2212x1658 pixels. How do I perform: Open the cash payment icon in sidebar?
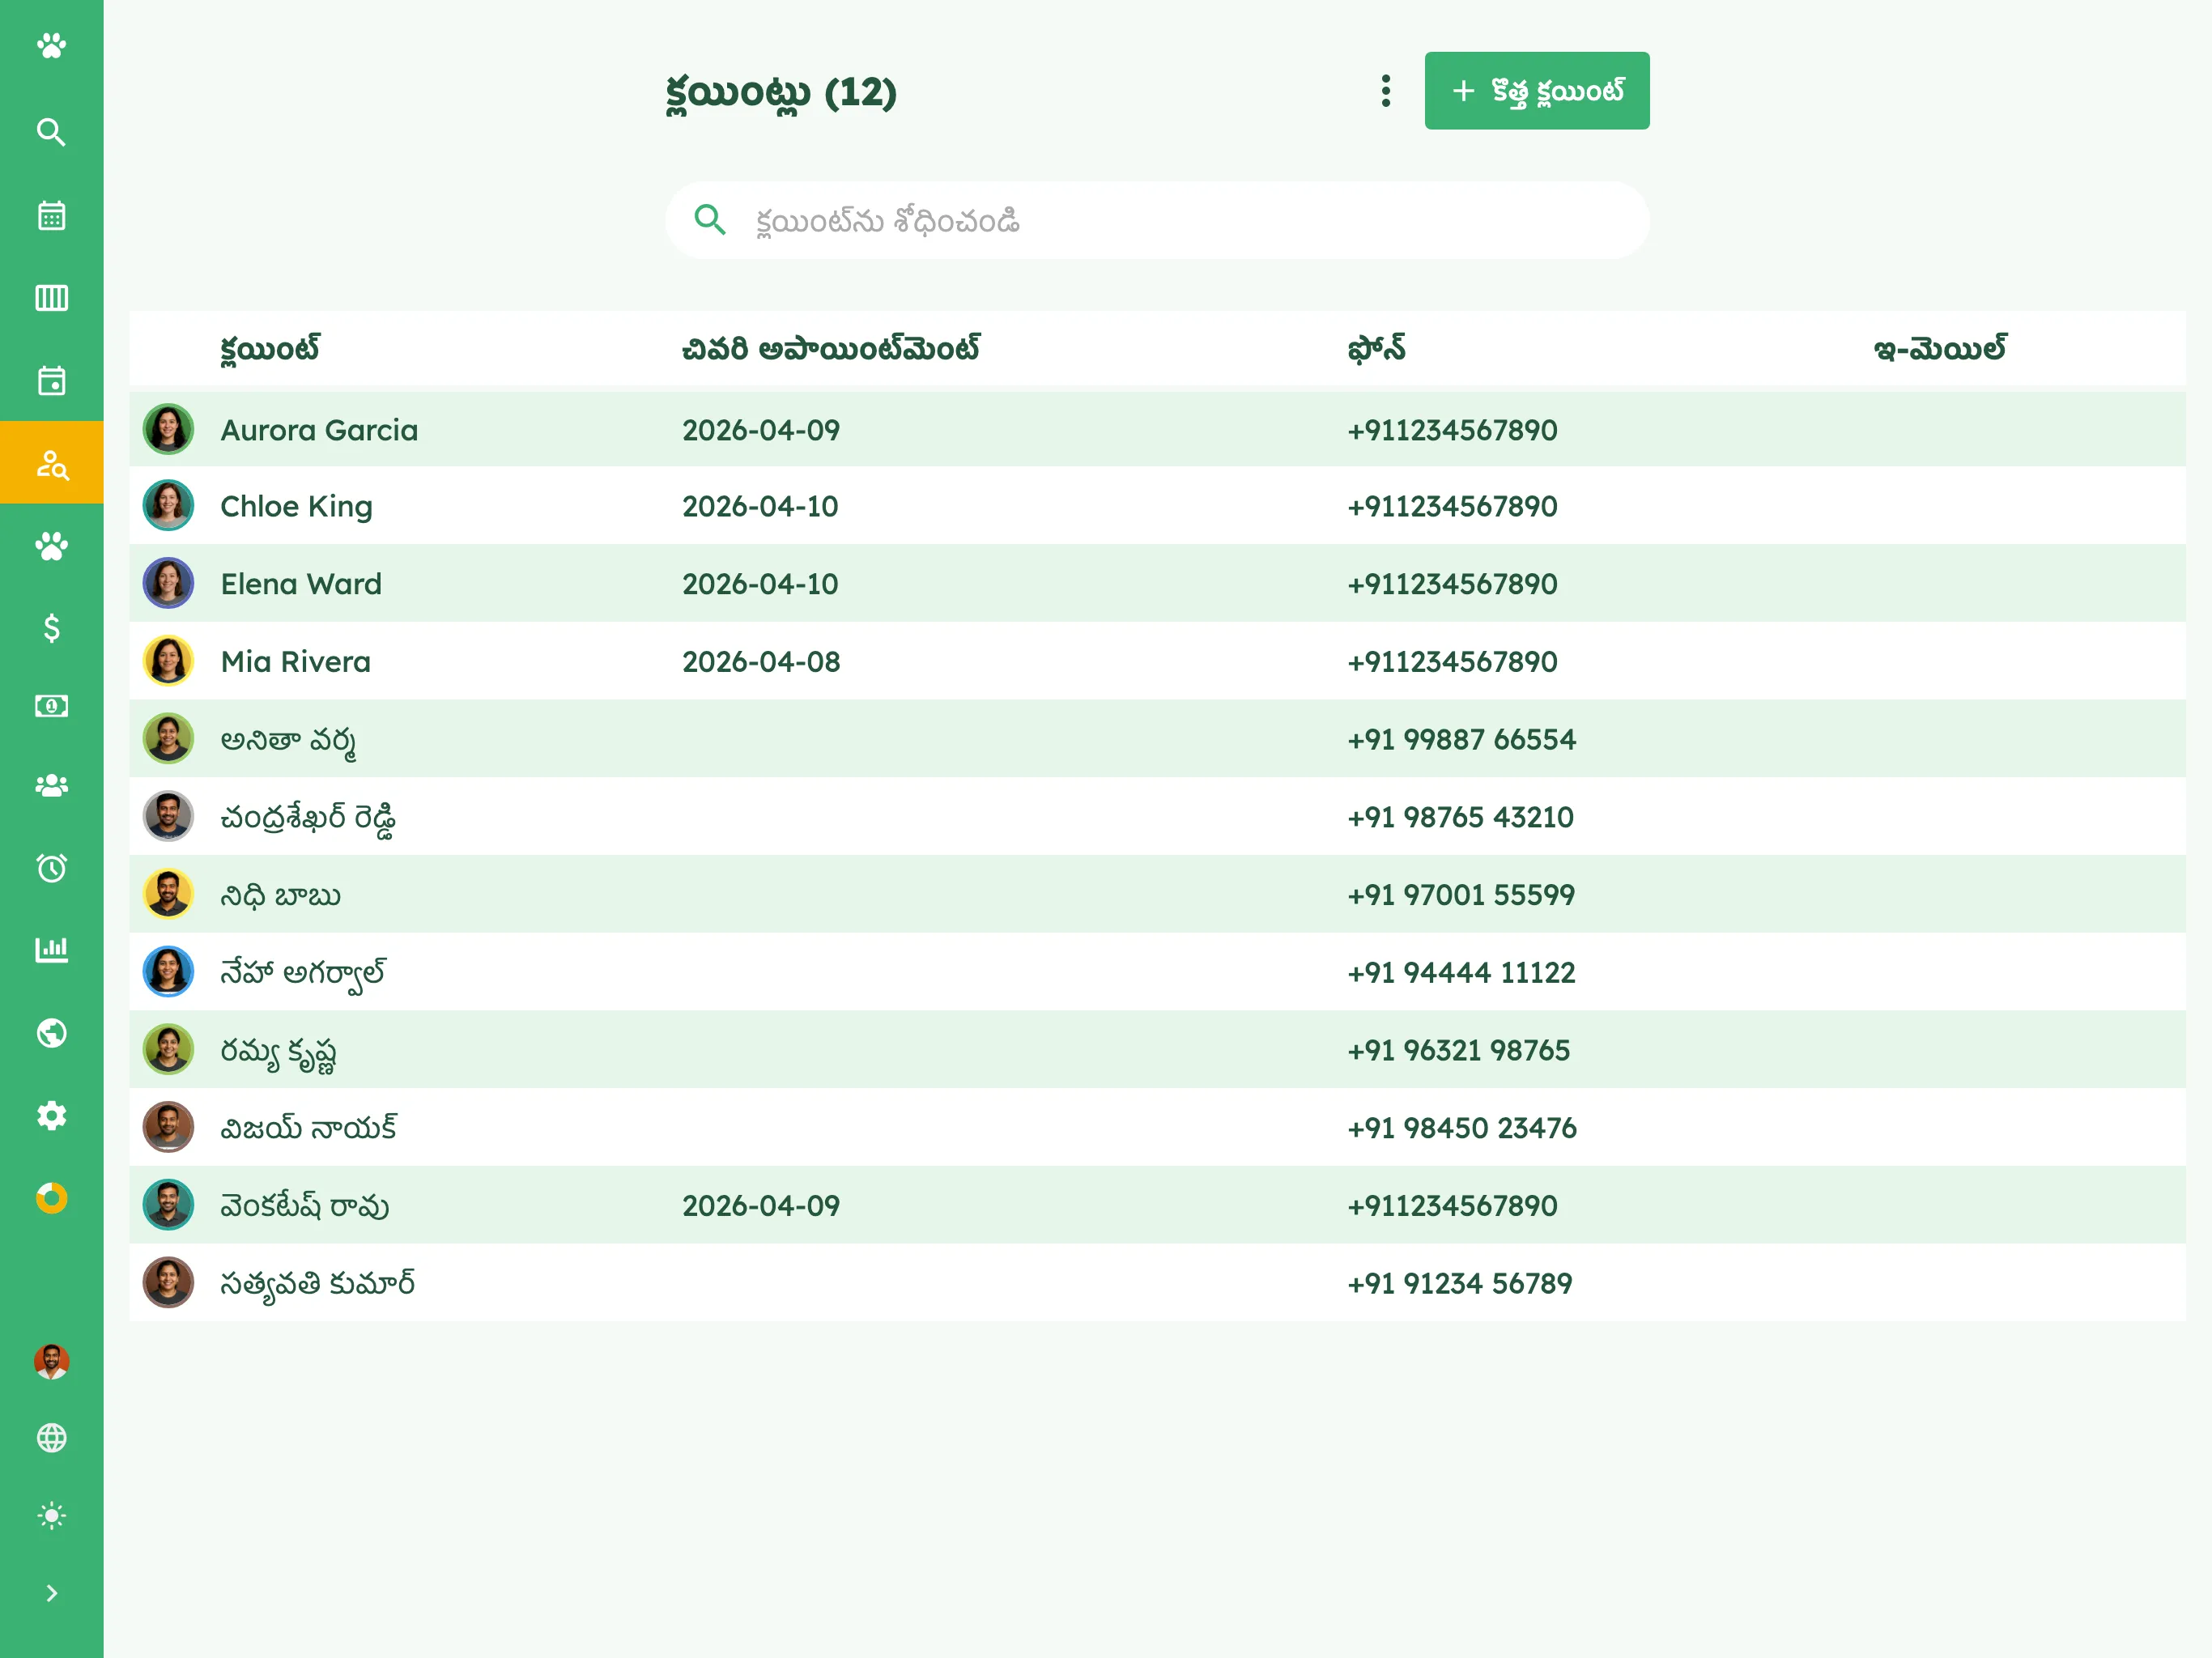[x=51, y=706]
